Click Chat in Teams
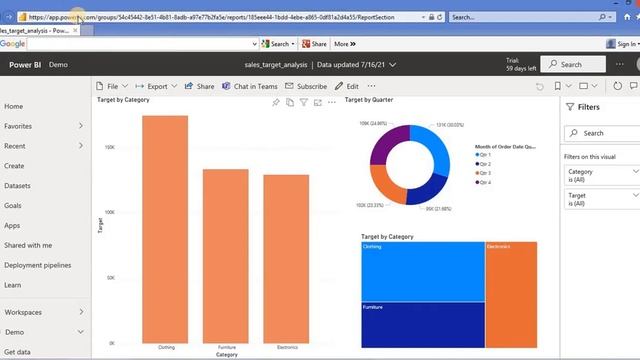Image resolution: width=640 pixels, height=360 pixels. tap(250, 86)
